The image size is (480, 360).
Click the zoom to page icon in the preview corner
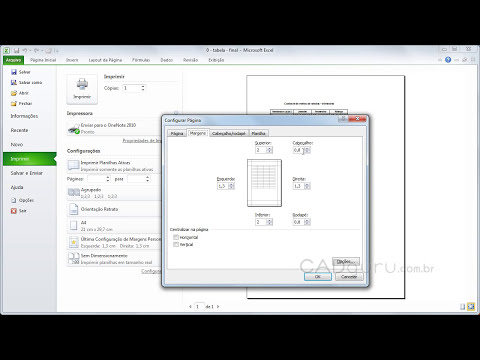(x=471, y=306)
